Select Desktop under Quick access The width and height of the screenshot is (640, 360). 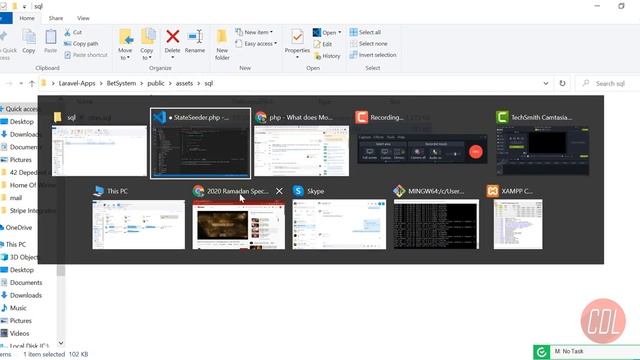tap(22, 122)
